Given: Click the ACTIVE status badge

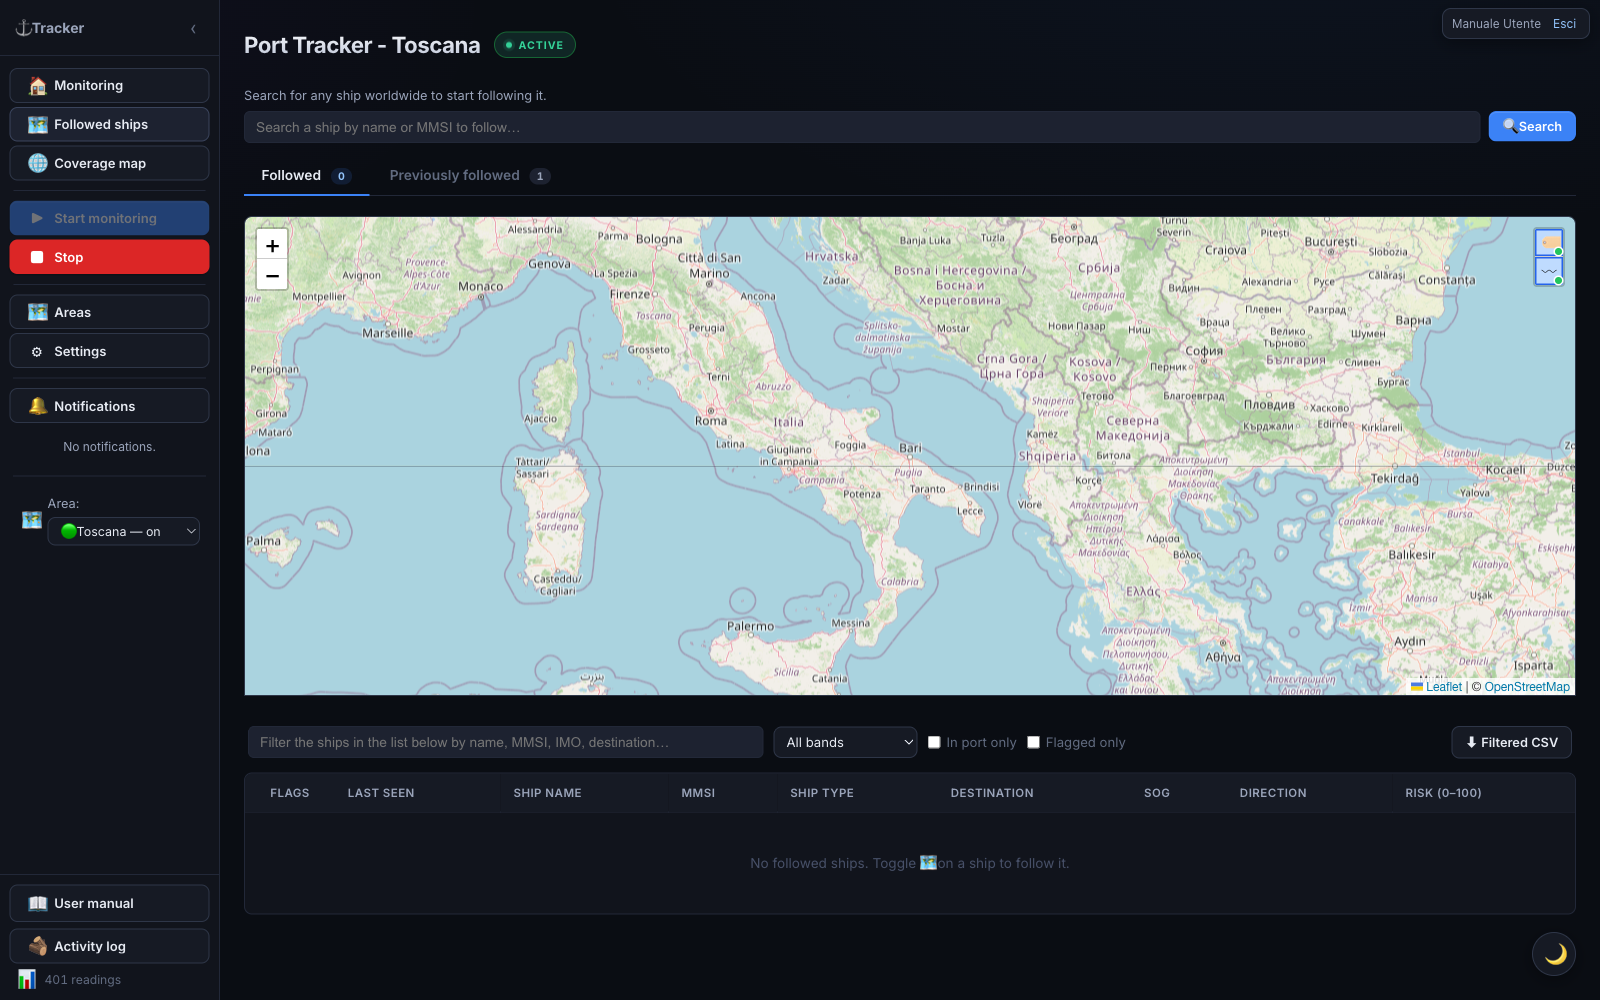Looking at the screenshot, I should [x=535, y=45].
